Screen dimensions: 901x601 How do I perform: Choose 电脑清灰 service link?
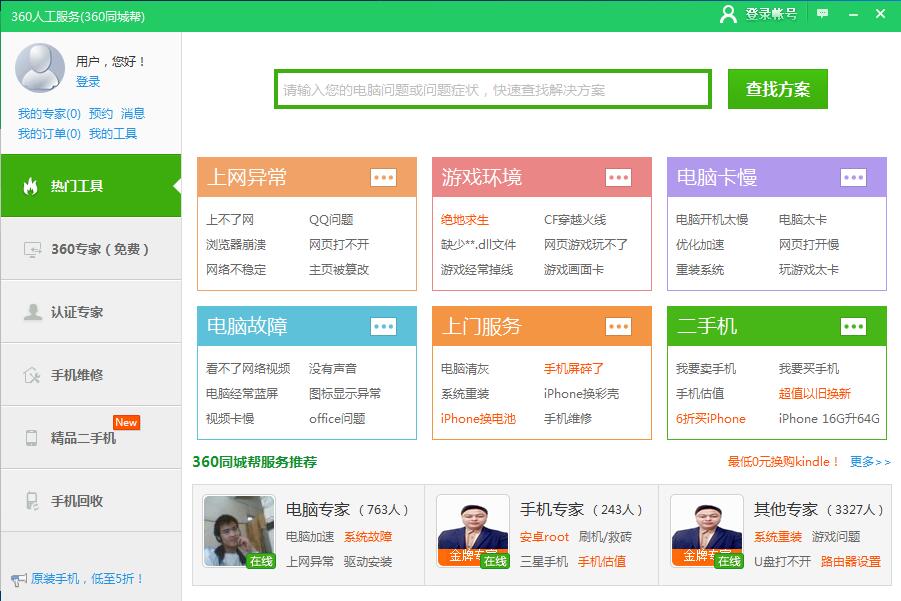point(465,368)
